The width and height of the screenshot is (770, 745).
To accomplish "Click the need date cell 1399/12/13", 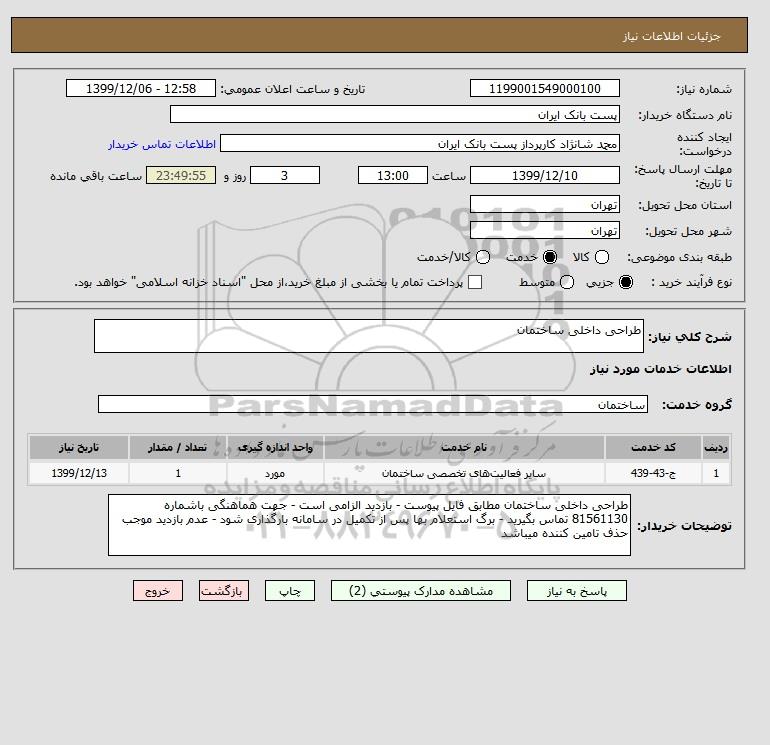I will pyautogui.click(x=79, y=473).
